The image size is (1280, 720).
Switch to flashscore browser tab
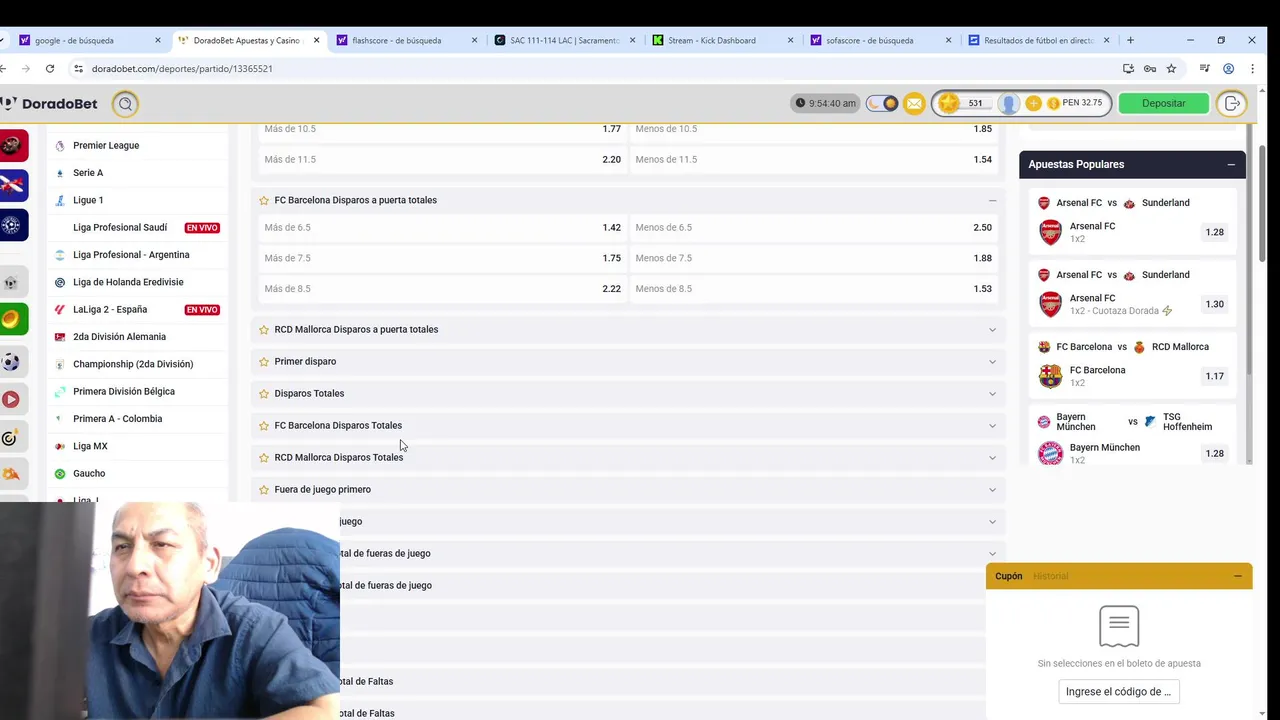(x=407, y=40)
